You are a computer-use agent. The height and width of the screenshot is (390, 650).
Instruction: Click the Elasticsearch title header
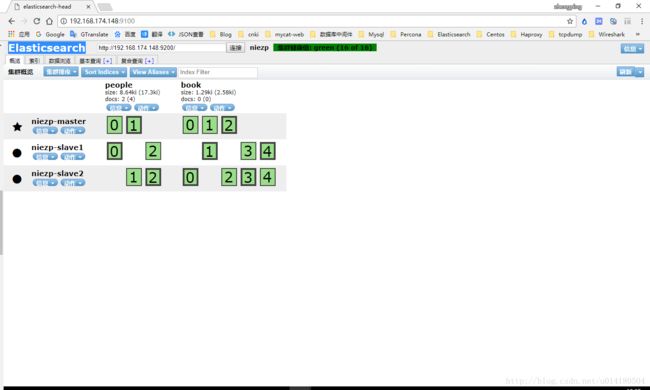coord(47,48)
